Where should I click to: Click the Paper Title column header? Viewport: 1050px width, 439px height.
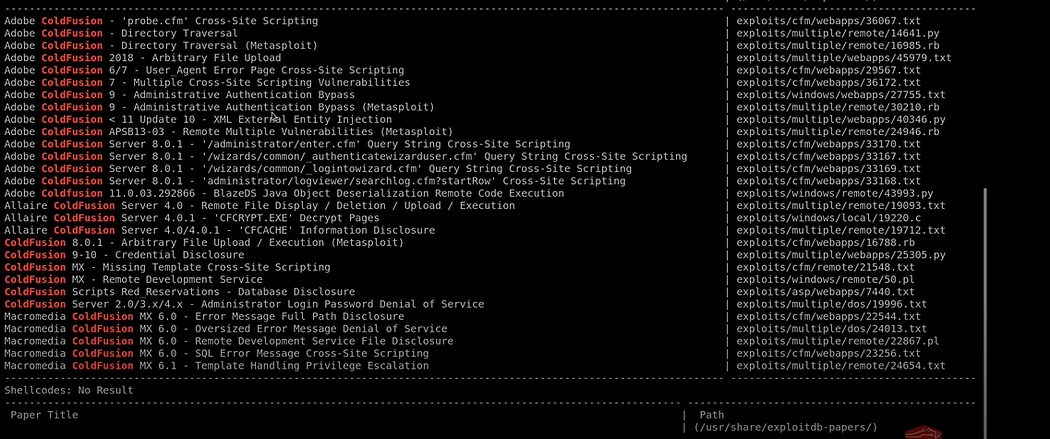(x=44, y=415)
